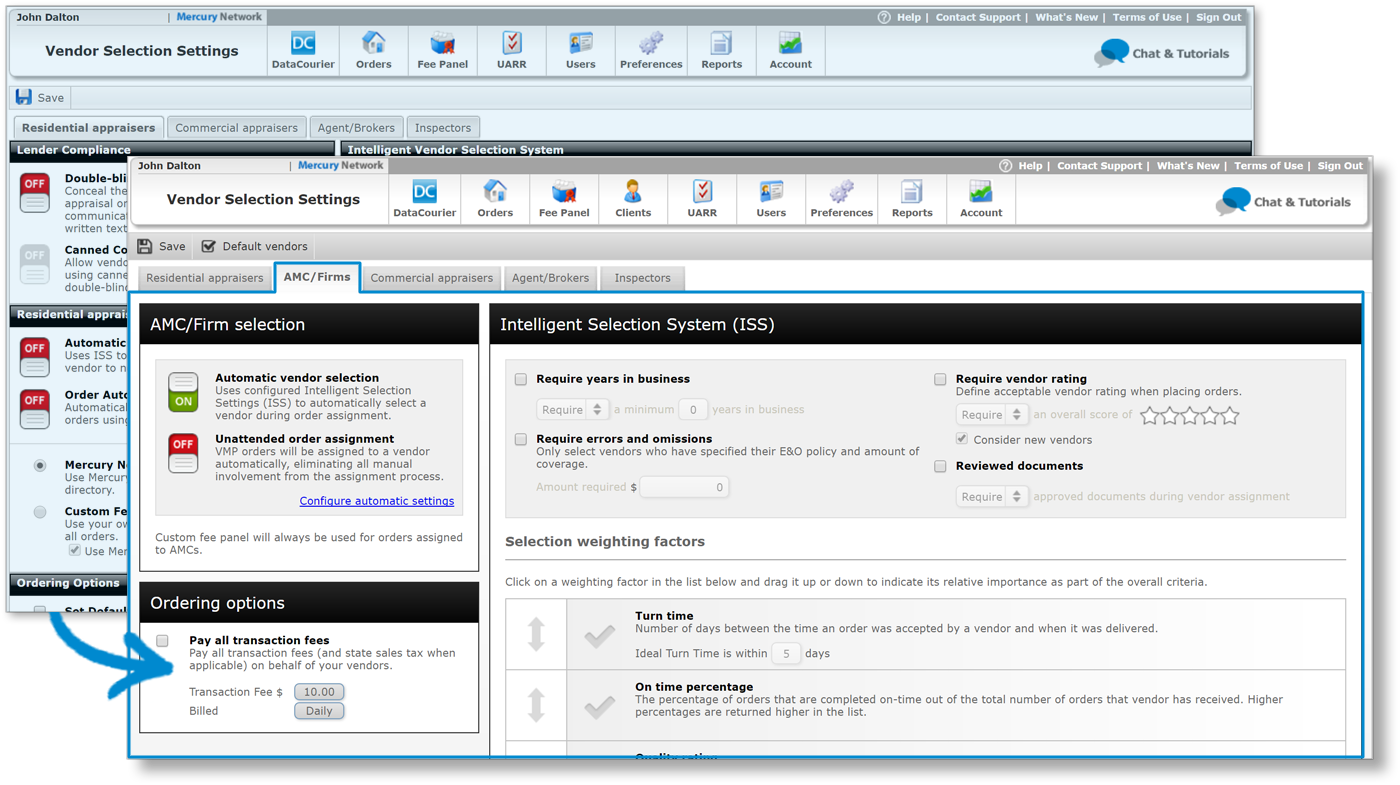Click the Turn time checkmark icon
1400x785 pixels.
tap(600, 634)
